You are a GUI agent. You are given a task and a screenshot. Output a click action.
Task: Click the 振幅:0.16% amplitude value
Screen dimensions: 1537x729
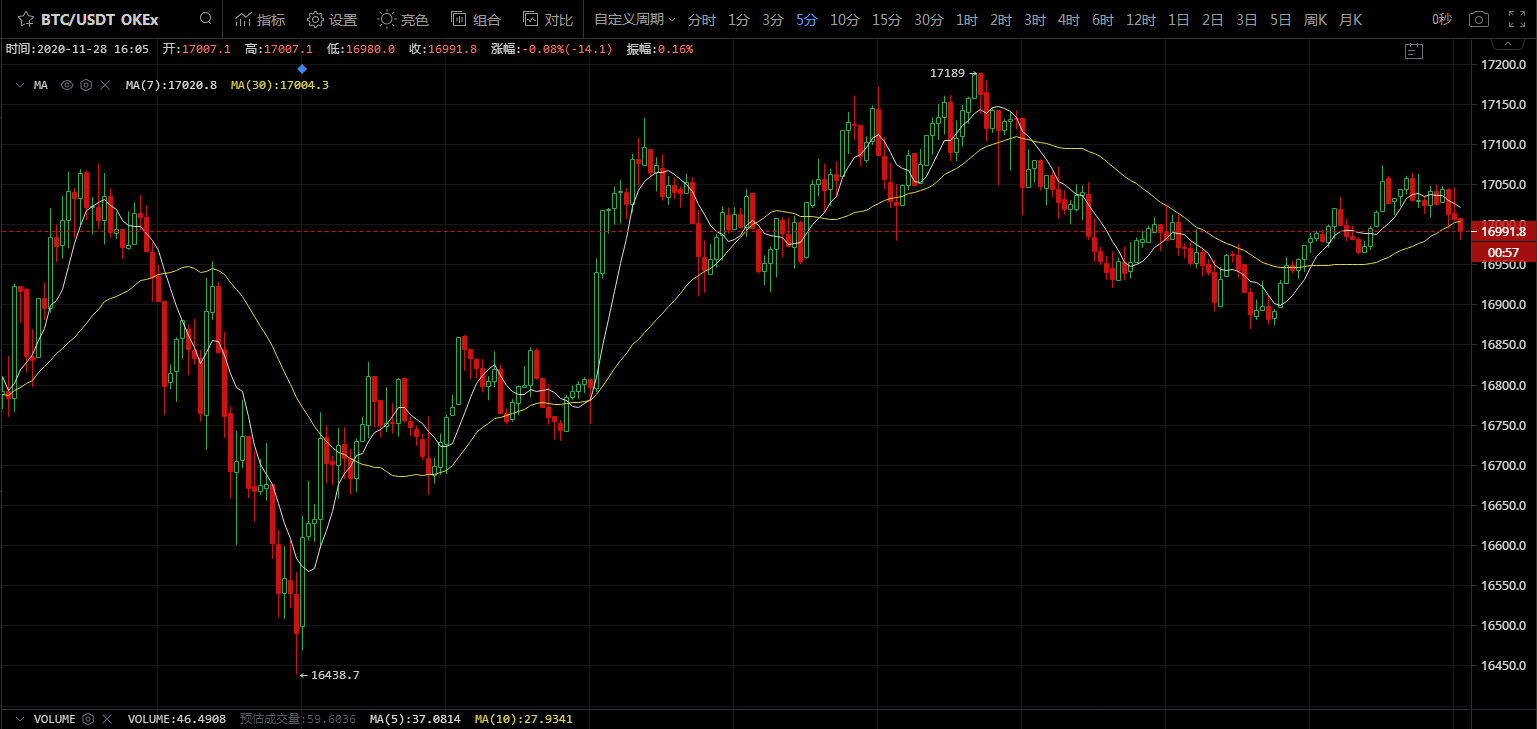pyautogui.click(x=660, y=48)
